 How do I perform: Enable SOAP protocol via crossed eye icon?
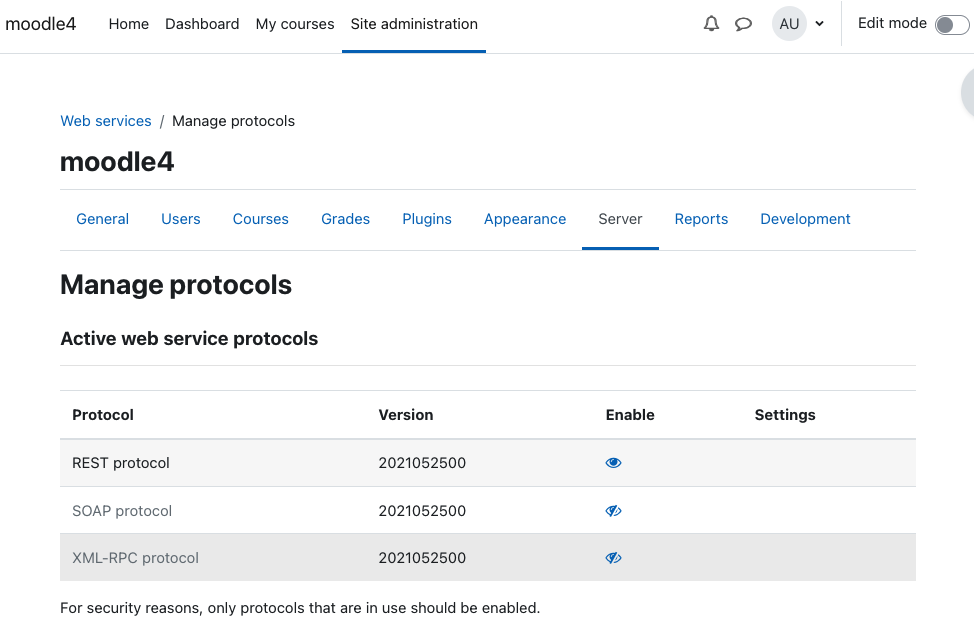(613, 511)
